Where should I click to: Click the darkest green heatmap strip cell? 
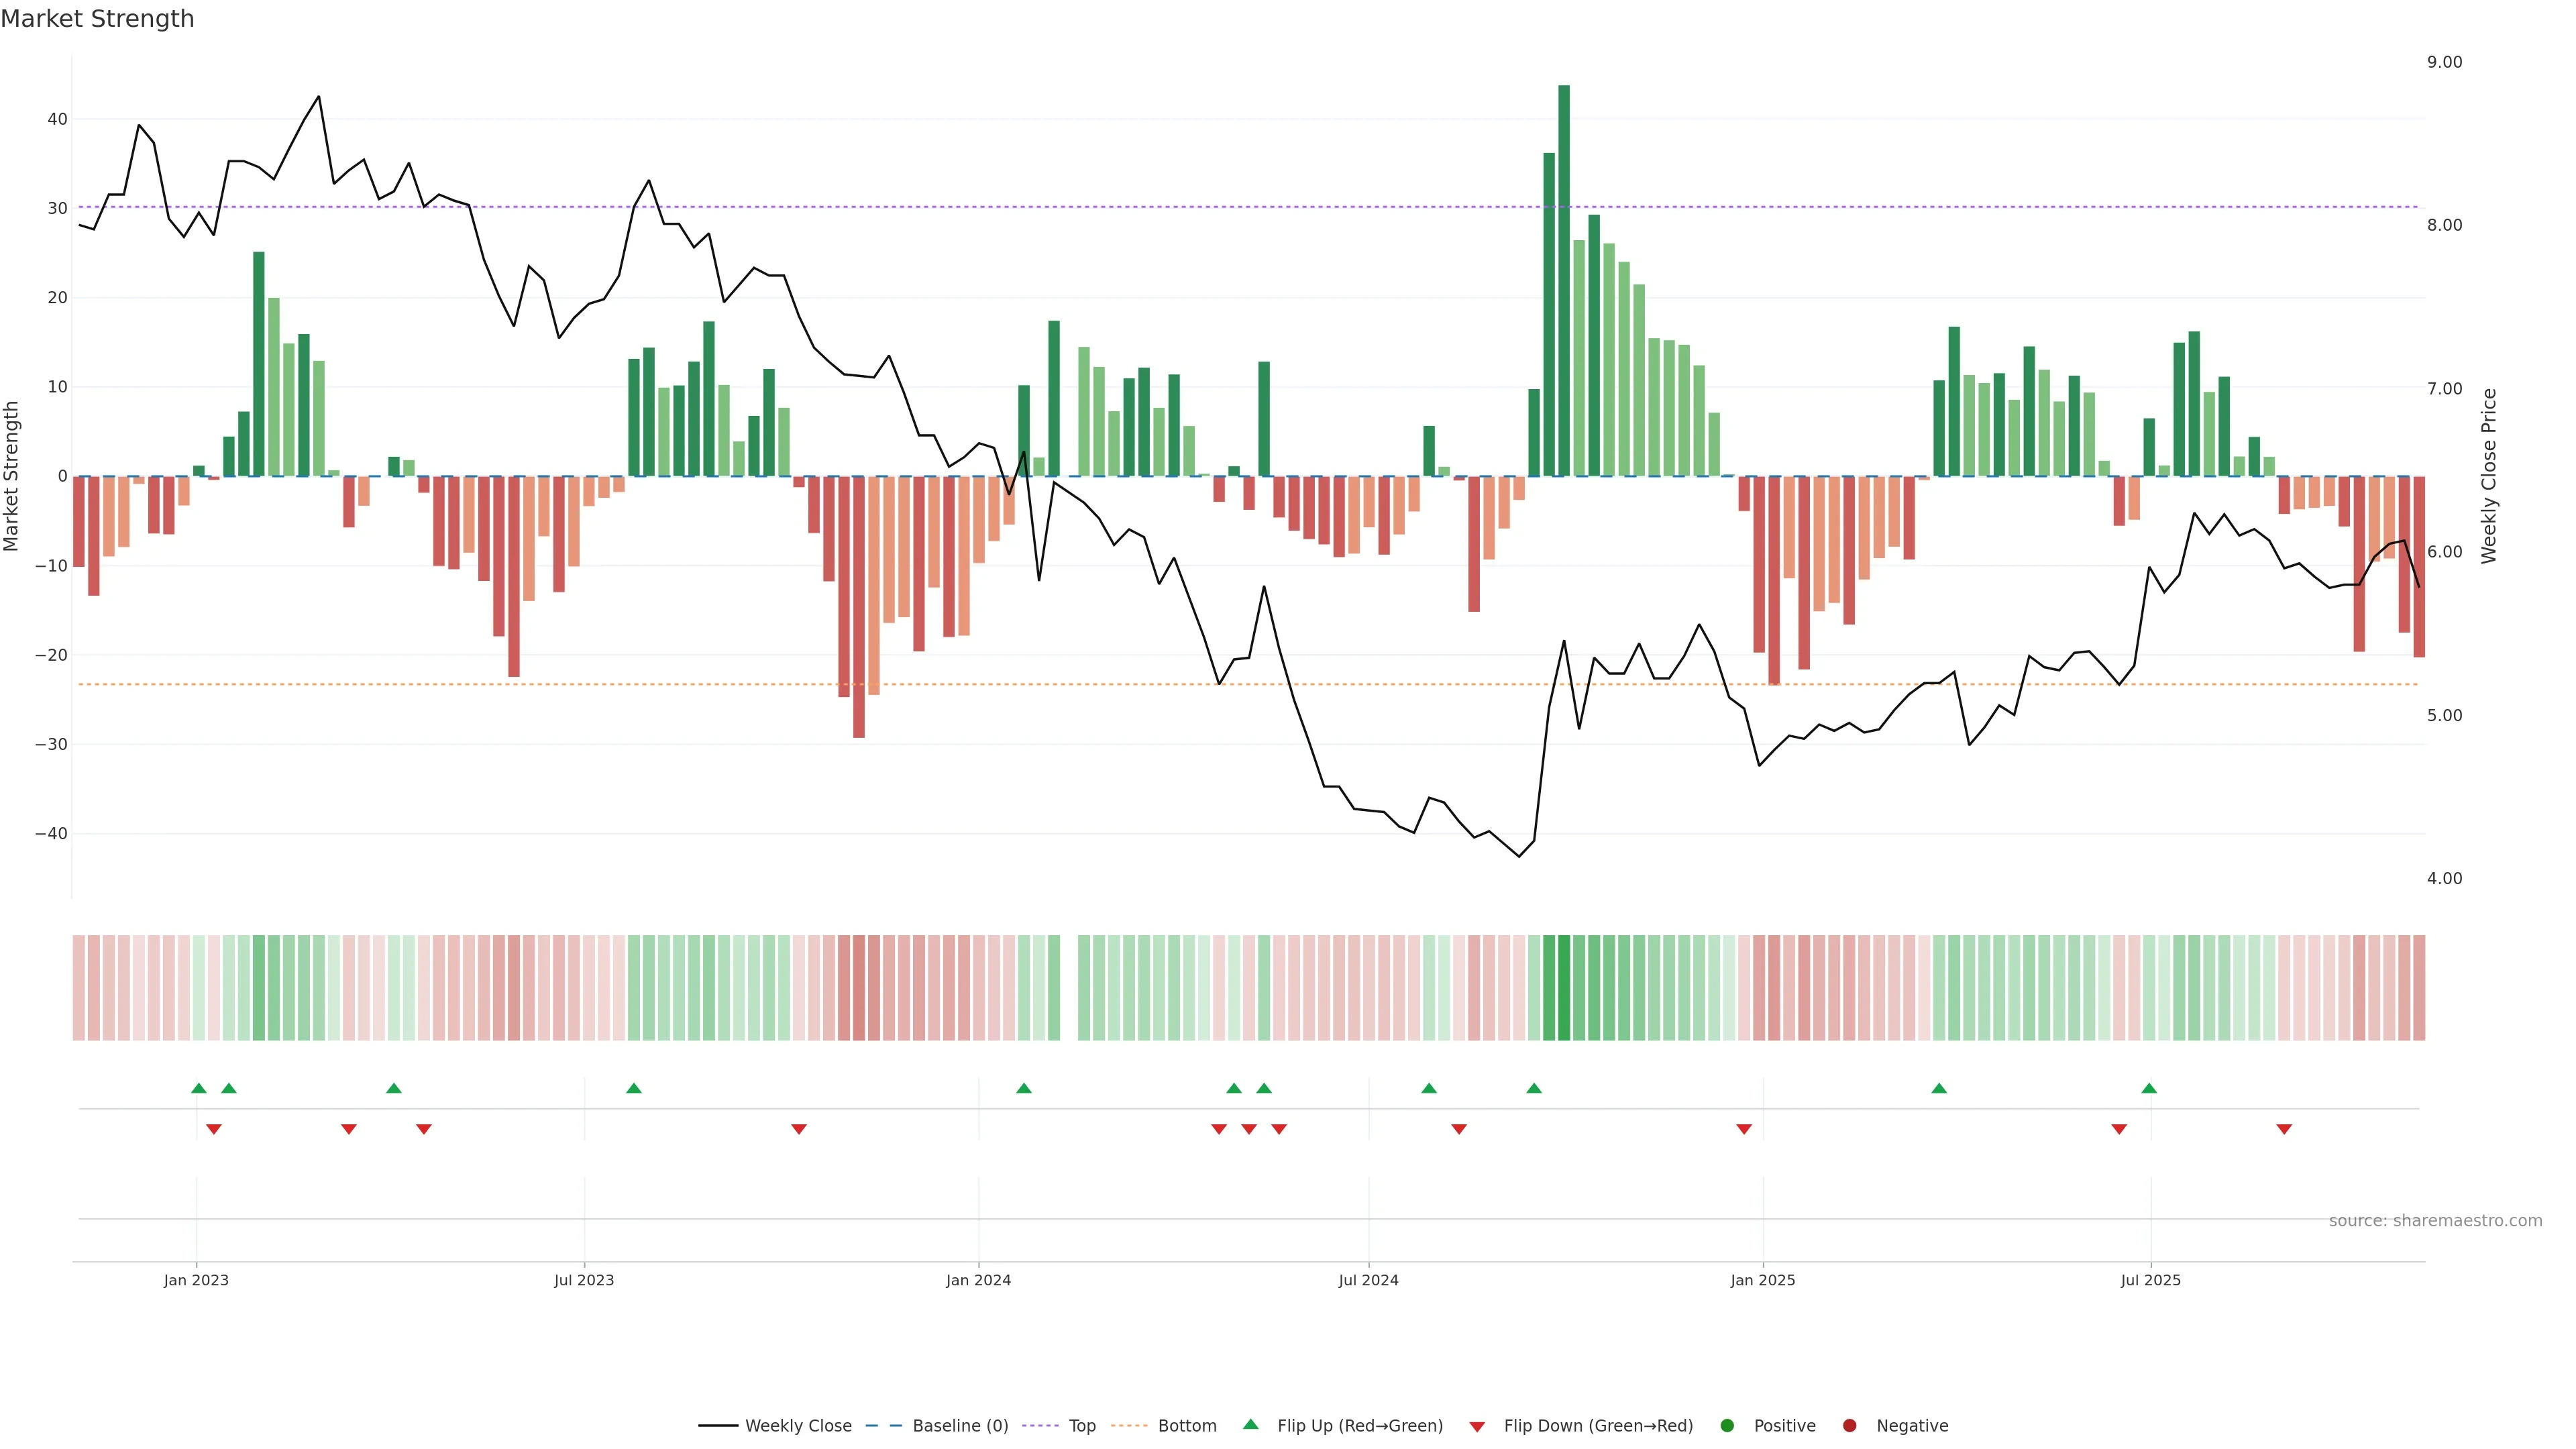(1564, 988)
